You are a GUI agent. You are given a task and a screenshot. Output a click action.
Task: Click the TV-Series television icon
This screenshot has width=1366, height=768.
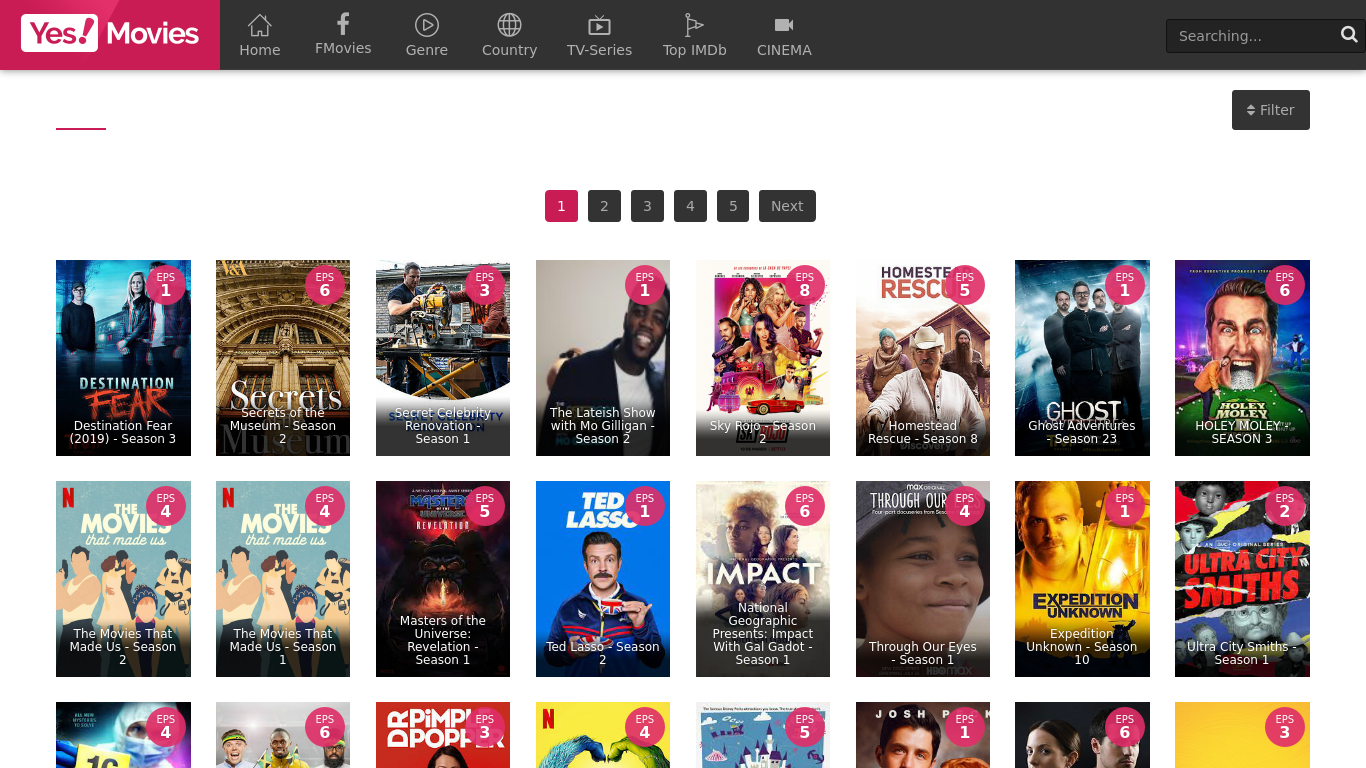[599, 25]
